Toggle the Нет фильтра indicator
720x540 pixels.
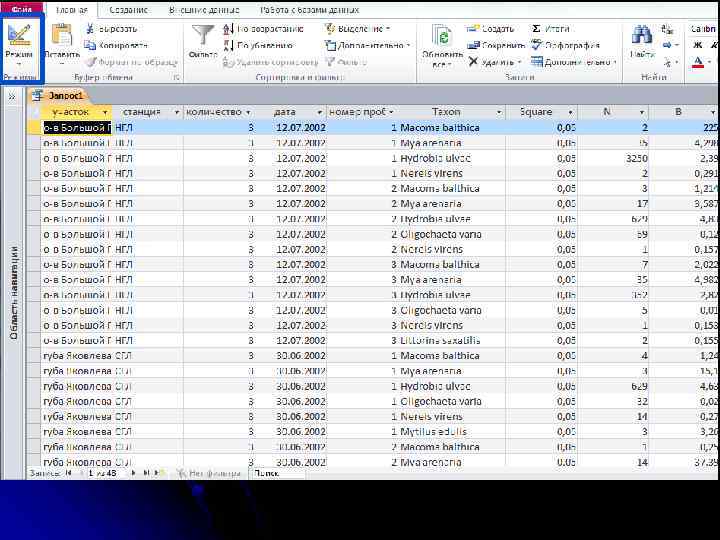209,473
